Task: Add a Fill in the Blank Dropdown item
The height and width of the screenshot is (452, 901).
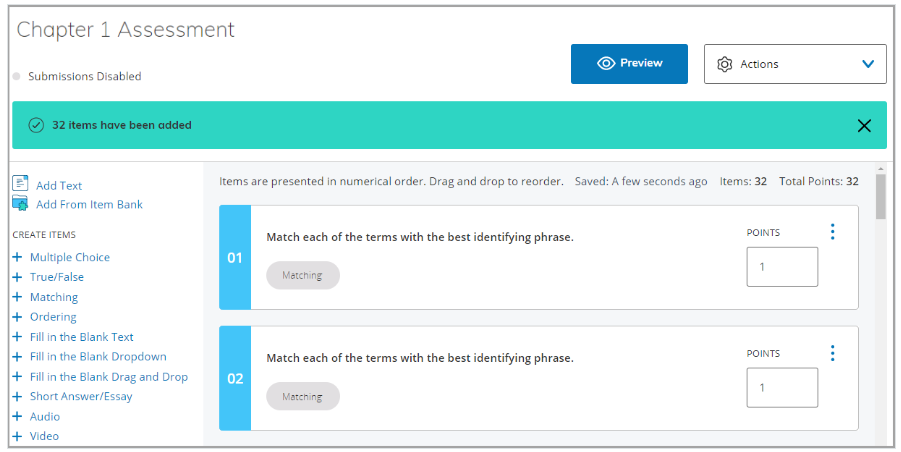Action: click(98, 356)
